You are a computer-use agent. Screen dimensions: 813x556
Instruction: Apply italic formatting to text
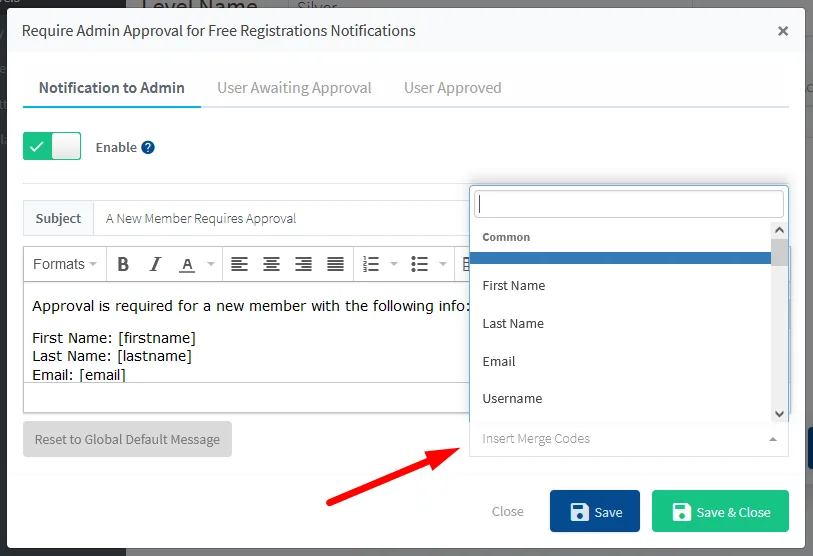tap(155, 265)
